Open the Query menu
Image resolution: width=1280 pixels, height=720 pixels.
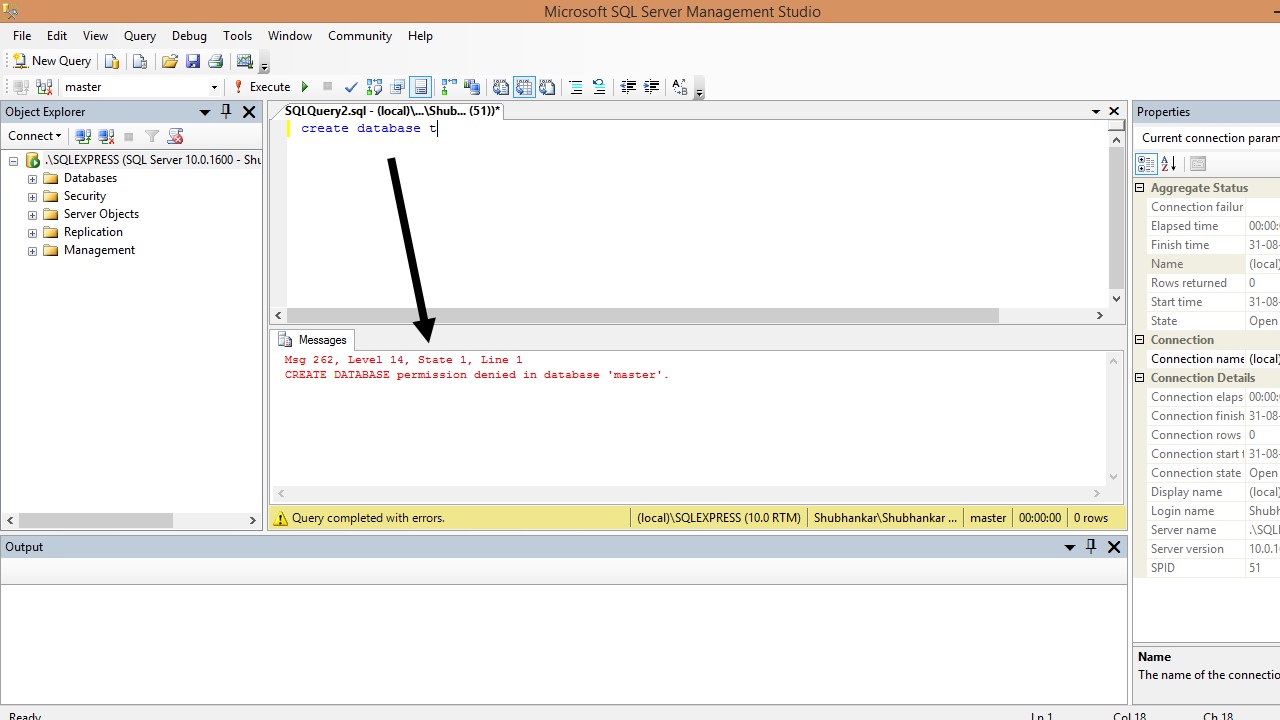(x=140, y=36)
